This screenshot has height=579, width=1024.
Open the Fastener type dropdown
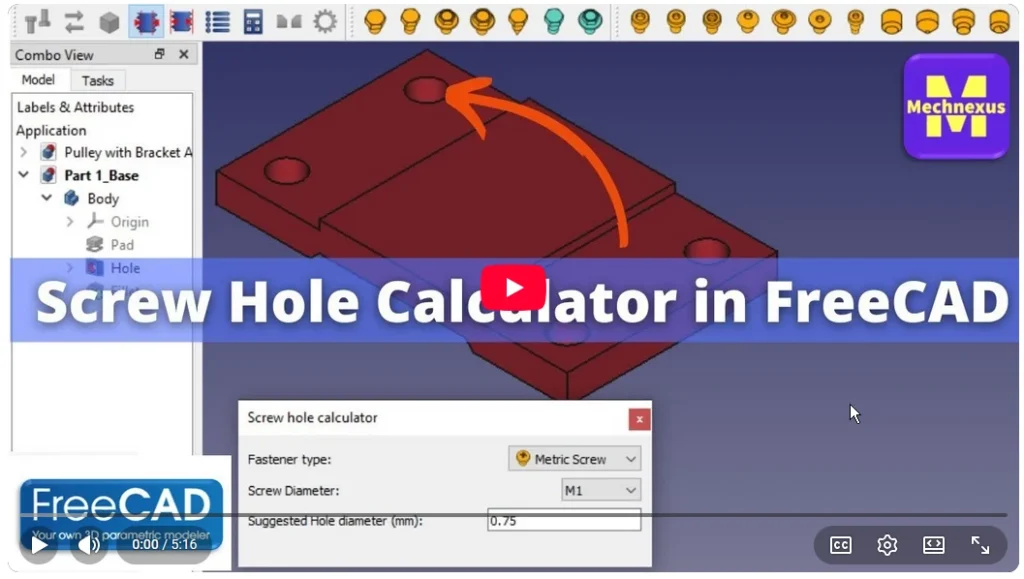[574, 459]
